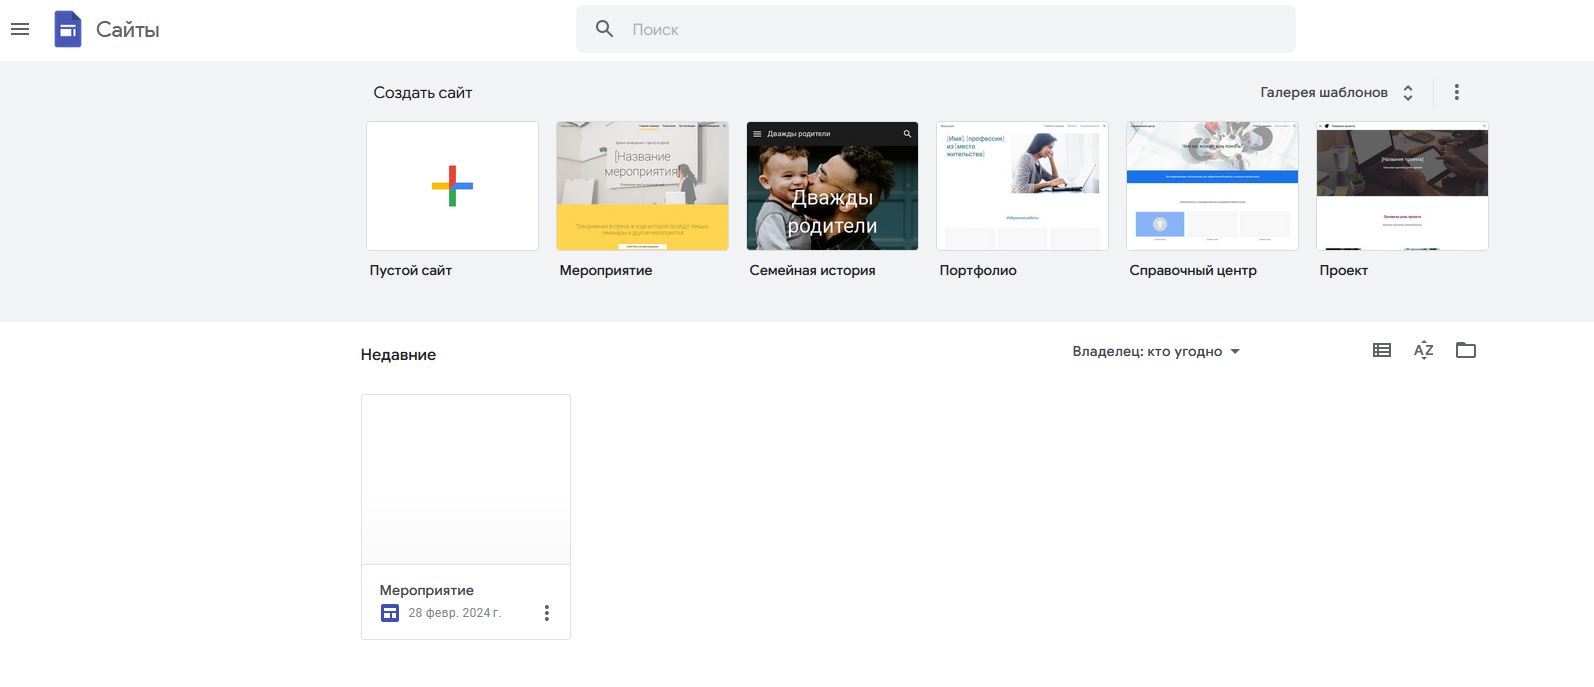The height and width of the screenshot is (687, 1594).
Task: Expand the Галерея шаблонов template gallery
Action: 1336,92
